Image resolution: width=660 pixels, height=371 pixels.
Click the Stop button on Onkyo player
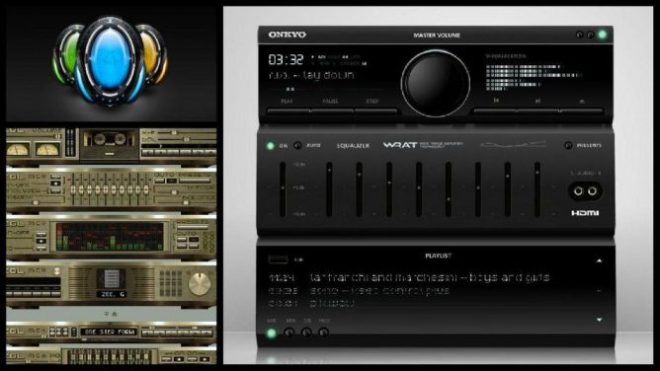click(376, 111)
